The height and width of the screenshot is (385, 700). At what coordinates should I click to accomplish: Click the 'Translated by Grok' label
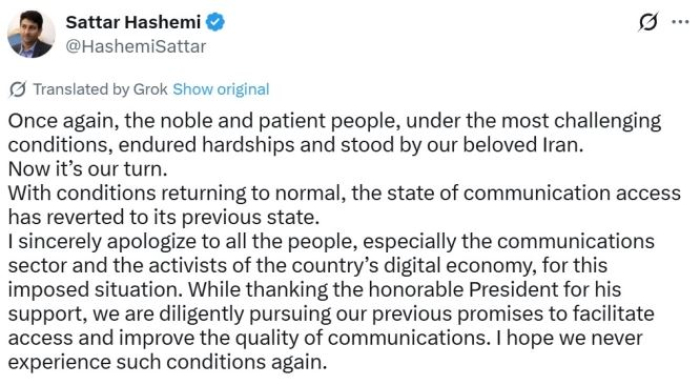[x=100, y=89]
